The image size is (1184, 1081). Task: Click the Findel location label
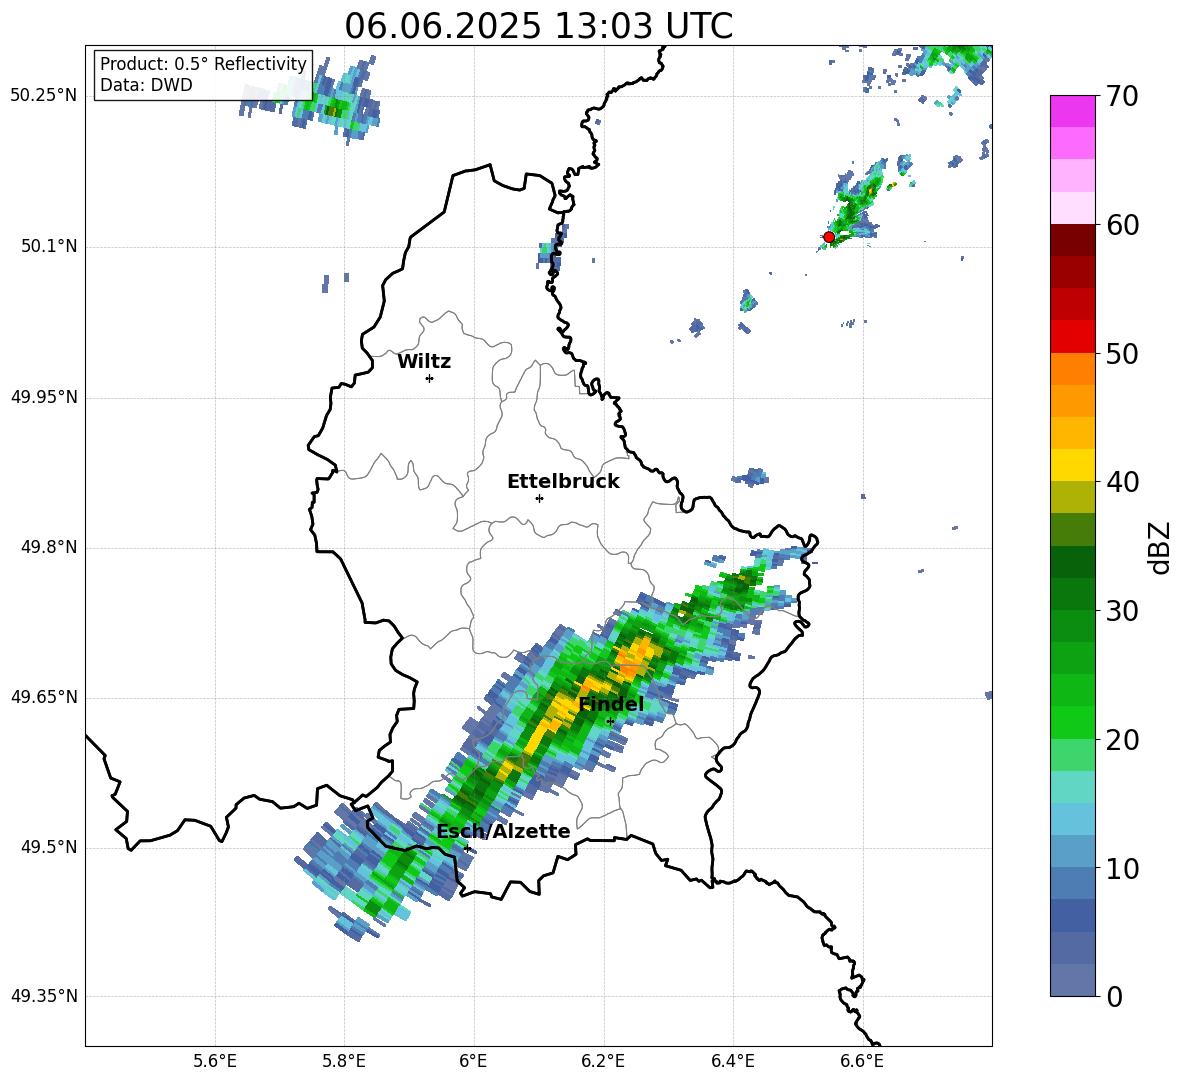pos(611,704)
